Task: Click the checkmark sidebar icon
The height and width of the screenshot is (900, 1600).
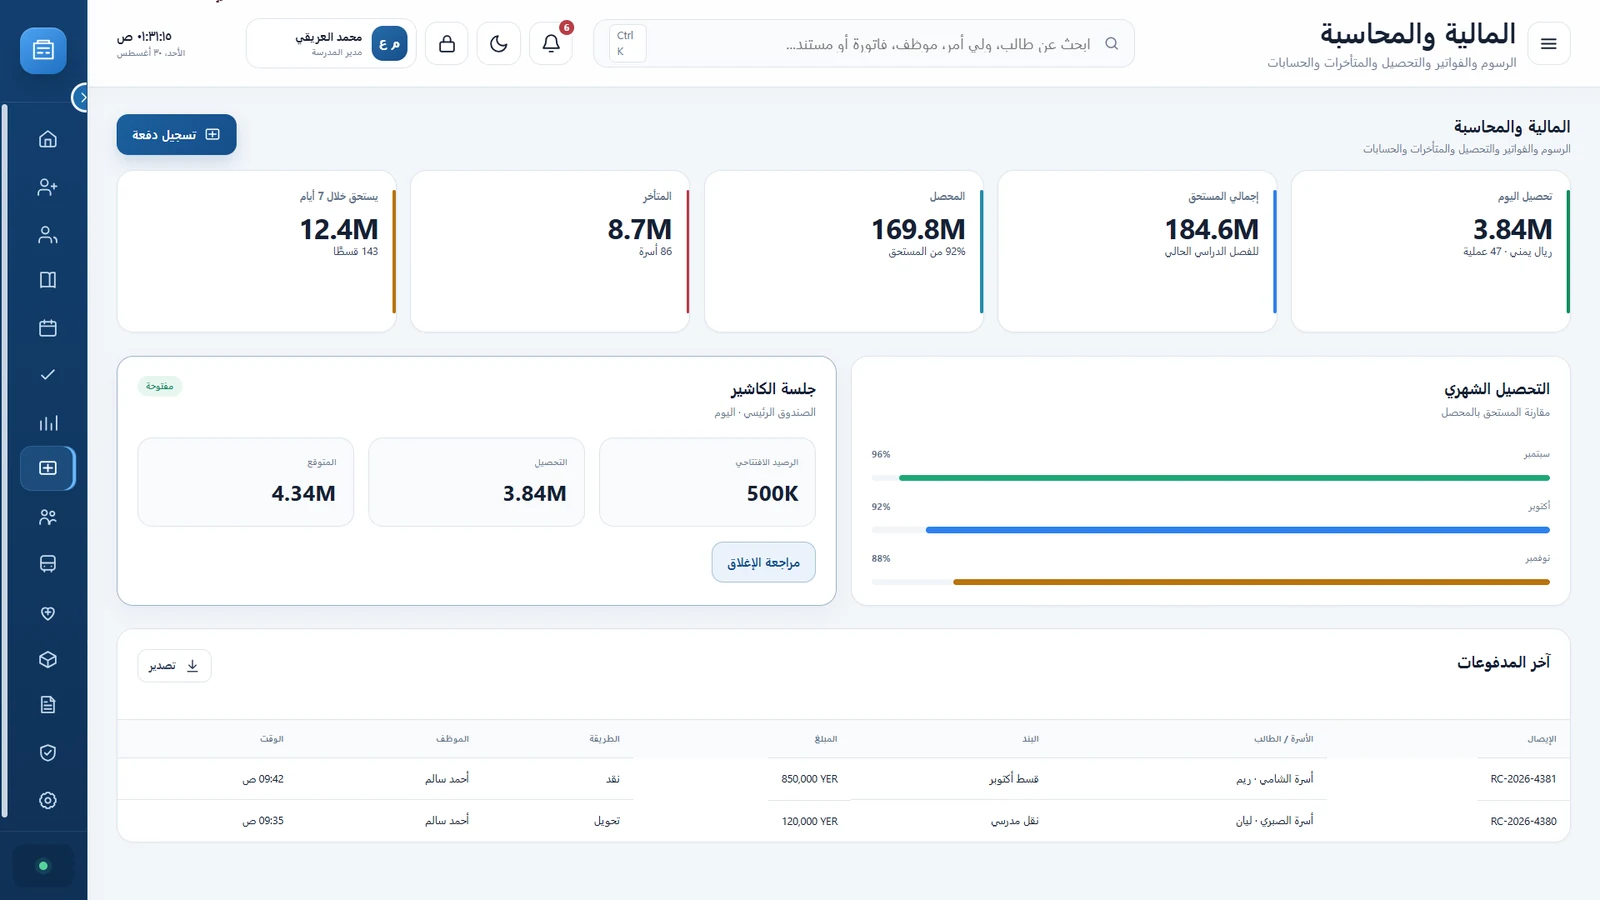Action: [48, 375]
